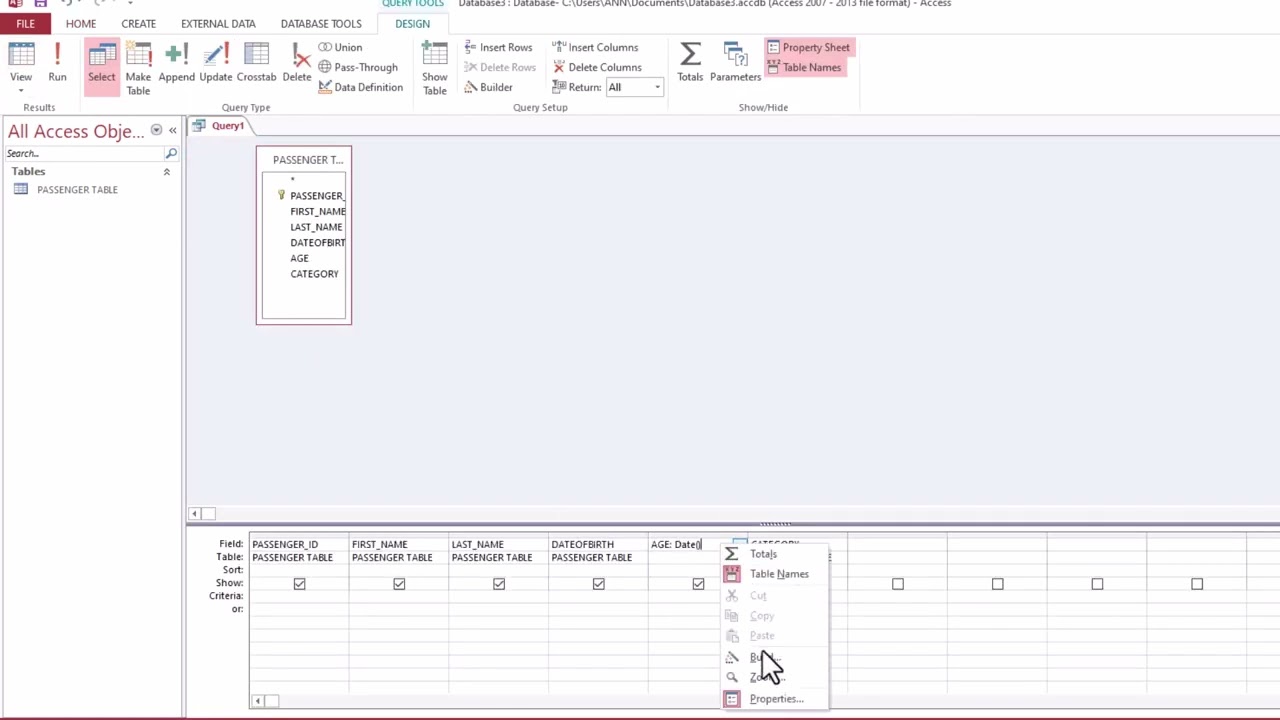Open the View button in the ribbon

21,67
